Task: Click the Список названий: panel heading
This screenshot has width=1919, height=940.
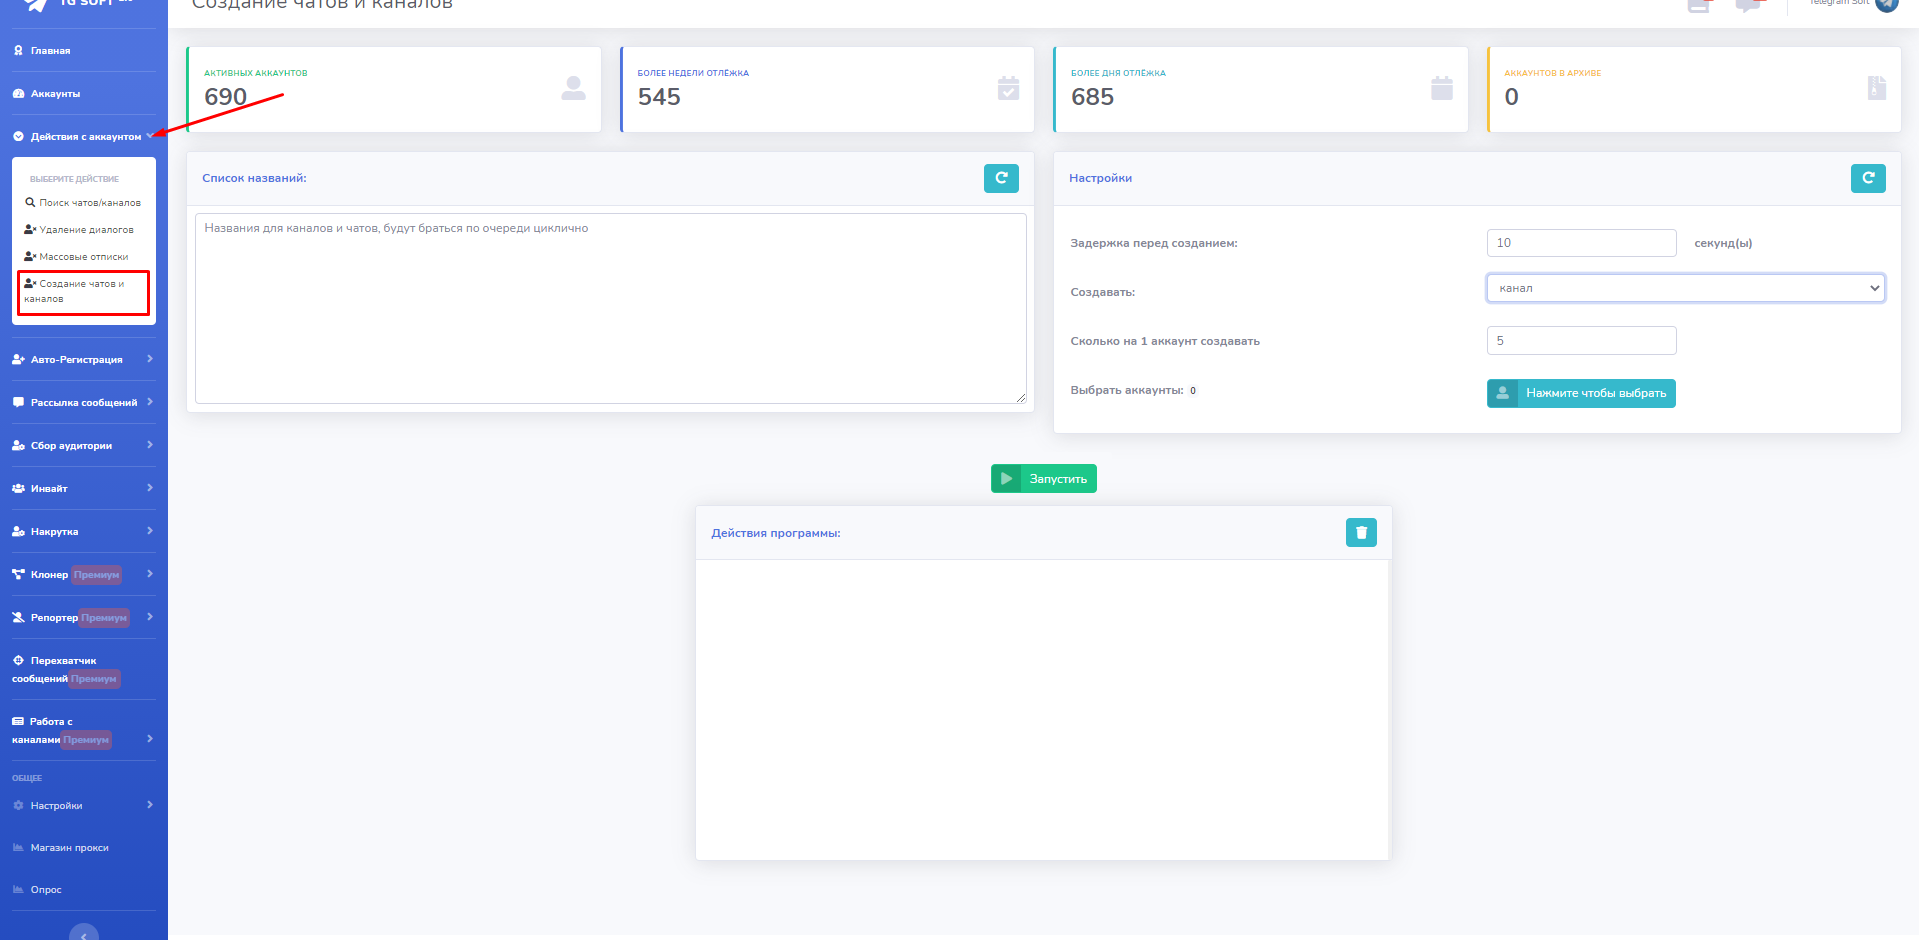Action: 254,178
